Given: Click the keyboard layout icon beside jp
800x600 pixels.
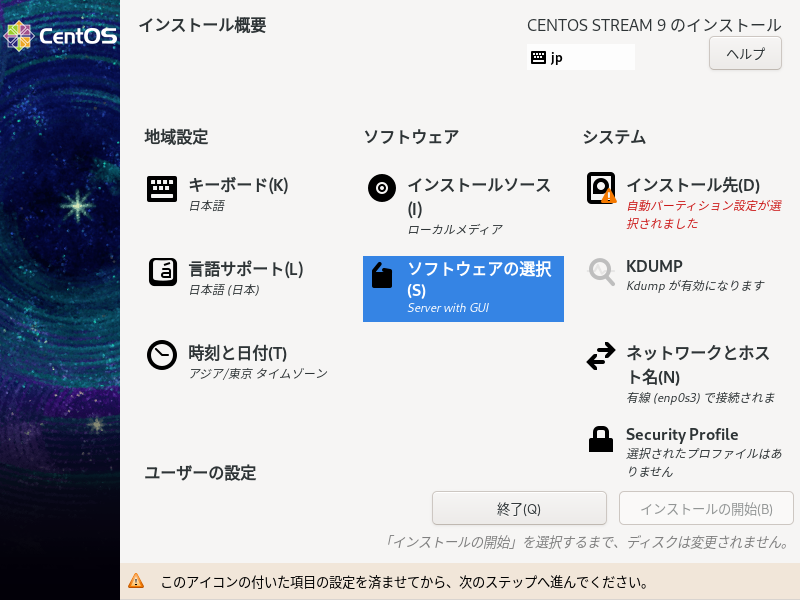Looking at the screenshot, I should pos(538,57).
